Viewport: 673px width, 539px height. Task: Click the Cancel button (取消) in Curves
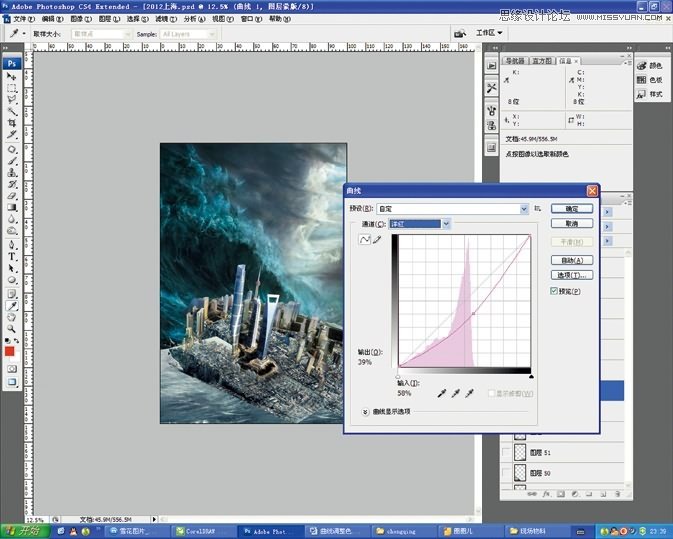pyautogui.click(x=572, y=224)
